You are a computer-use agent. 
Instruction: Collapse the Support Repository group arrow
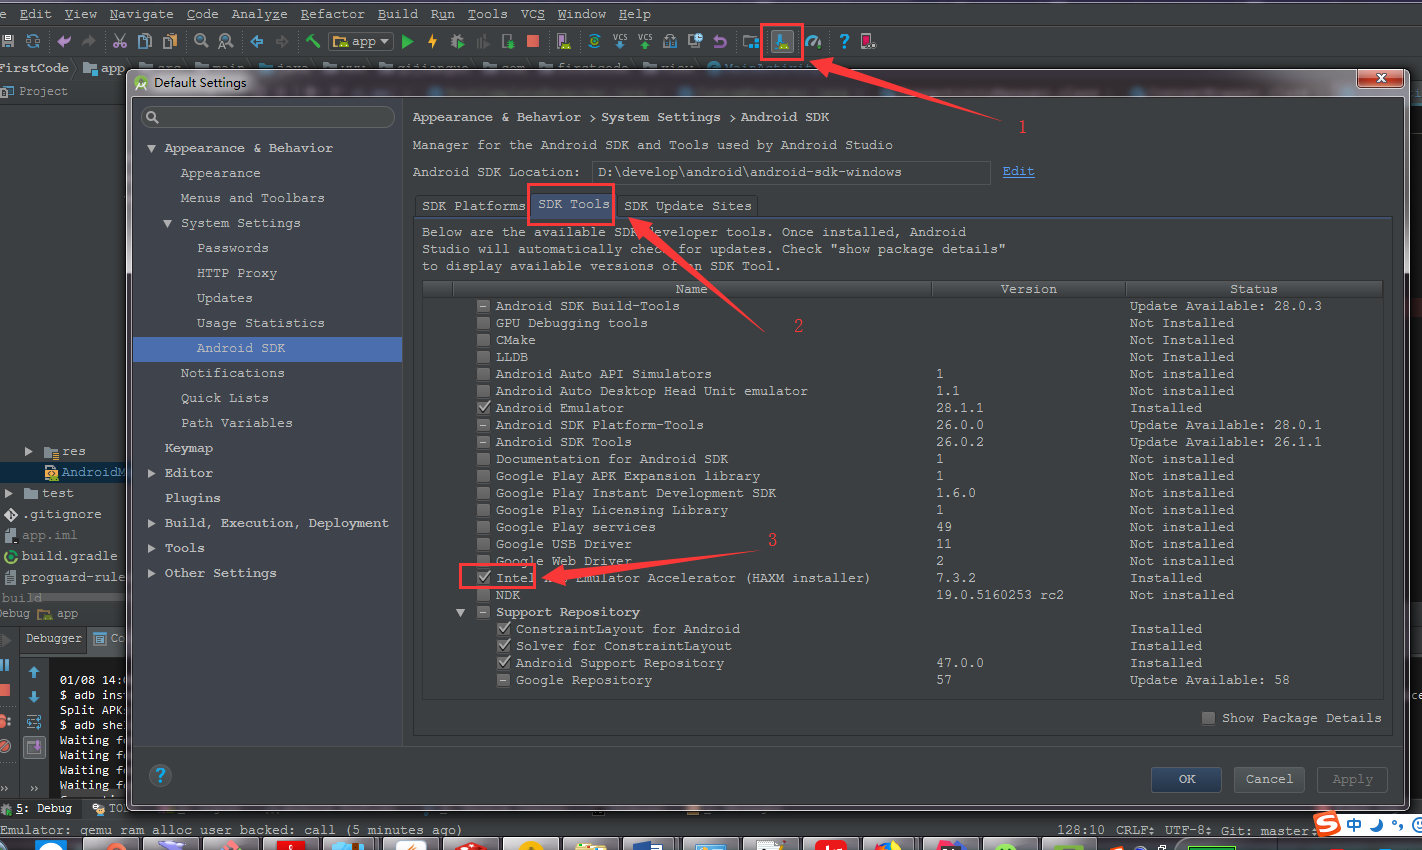click(461, 612)
